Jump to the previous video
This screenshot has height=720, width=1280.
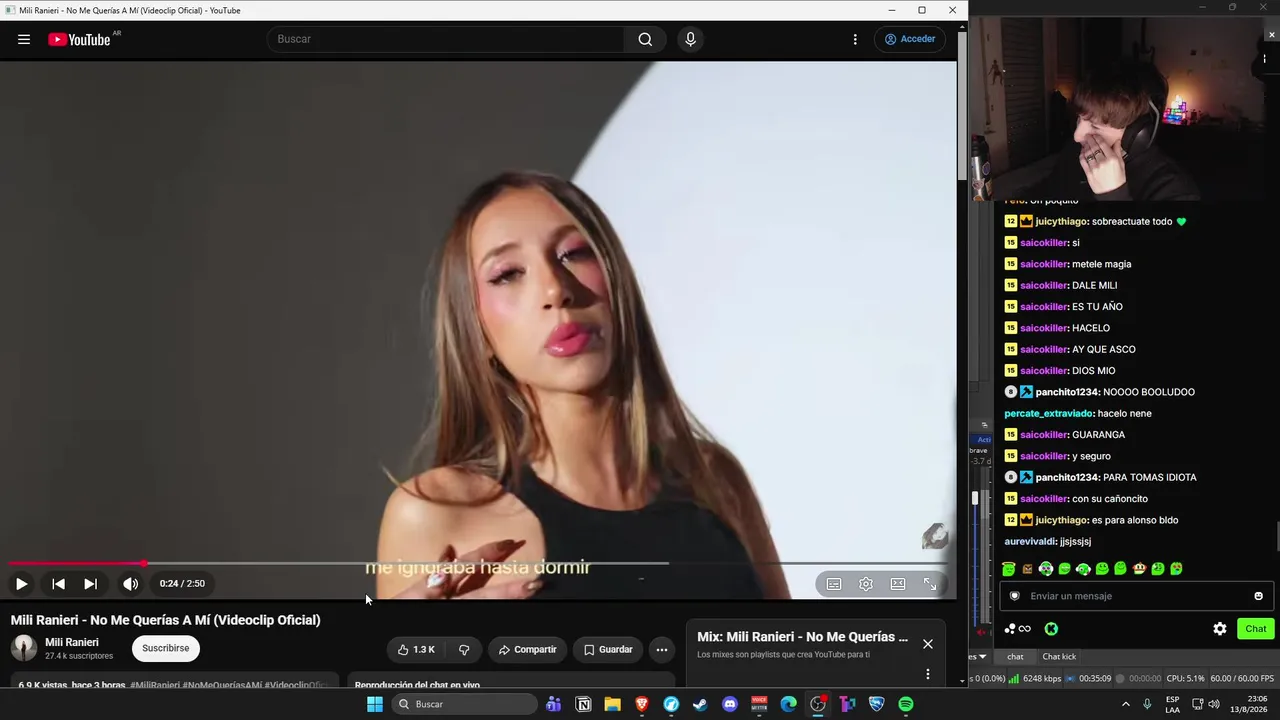coord(58,584)
